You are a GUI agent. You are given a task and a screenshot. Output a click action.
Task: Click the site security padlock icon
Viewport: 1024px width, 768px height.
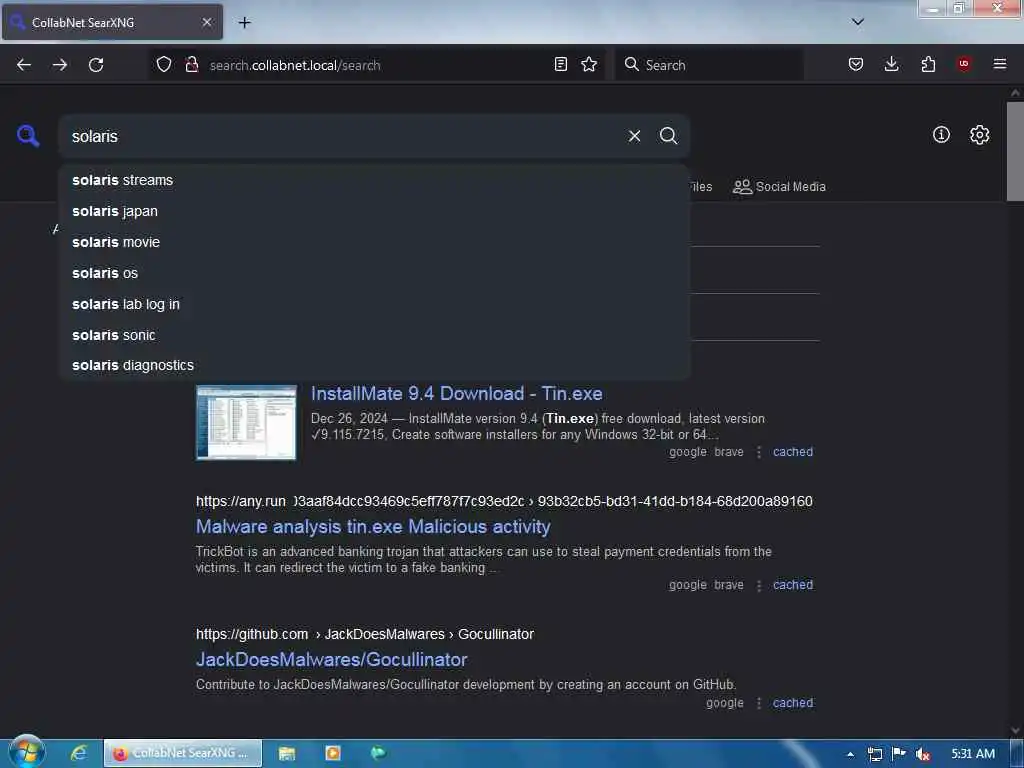[191, 64]
